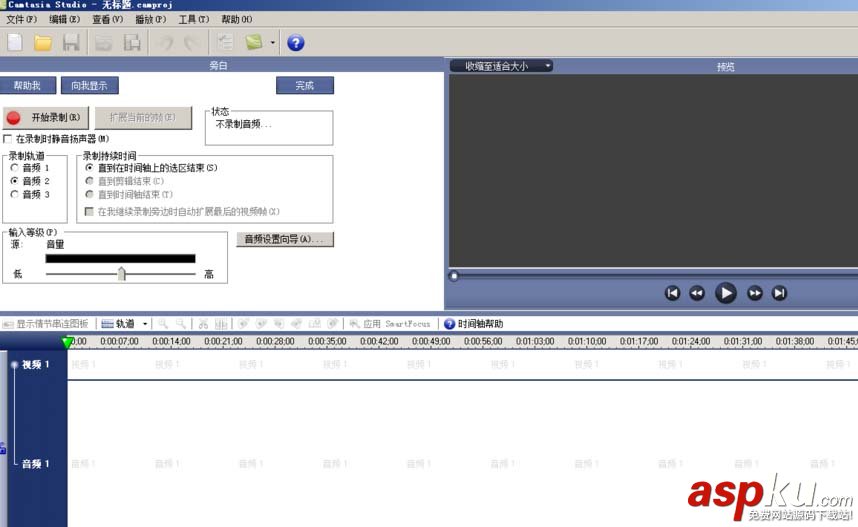Image resolution: width=858 pixels, height=527 pixels.
Task: Click timeline ruler at 0:01:03;00
Action: click(x=535, y=341)
